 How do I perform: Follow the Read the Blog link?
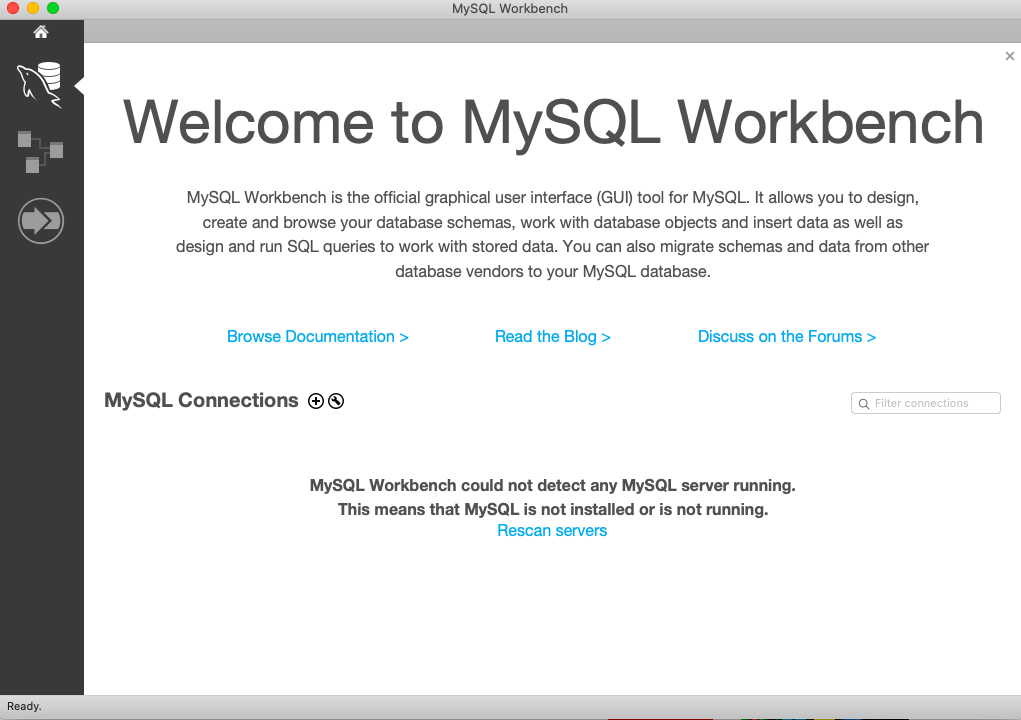pyautogui.click(x=552, y=337)
